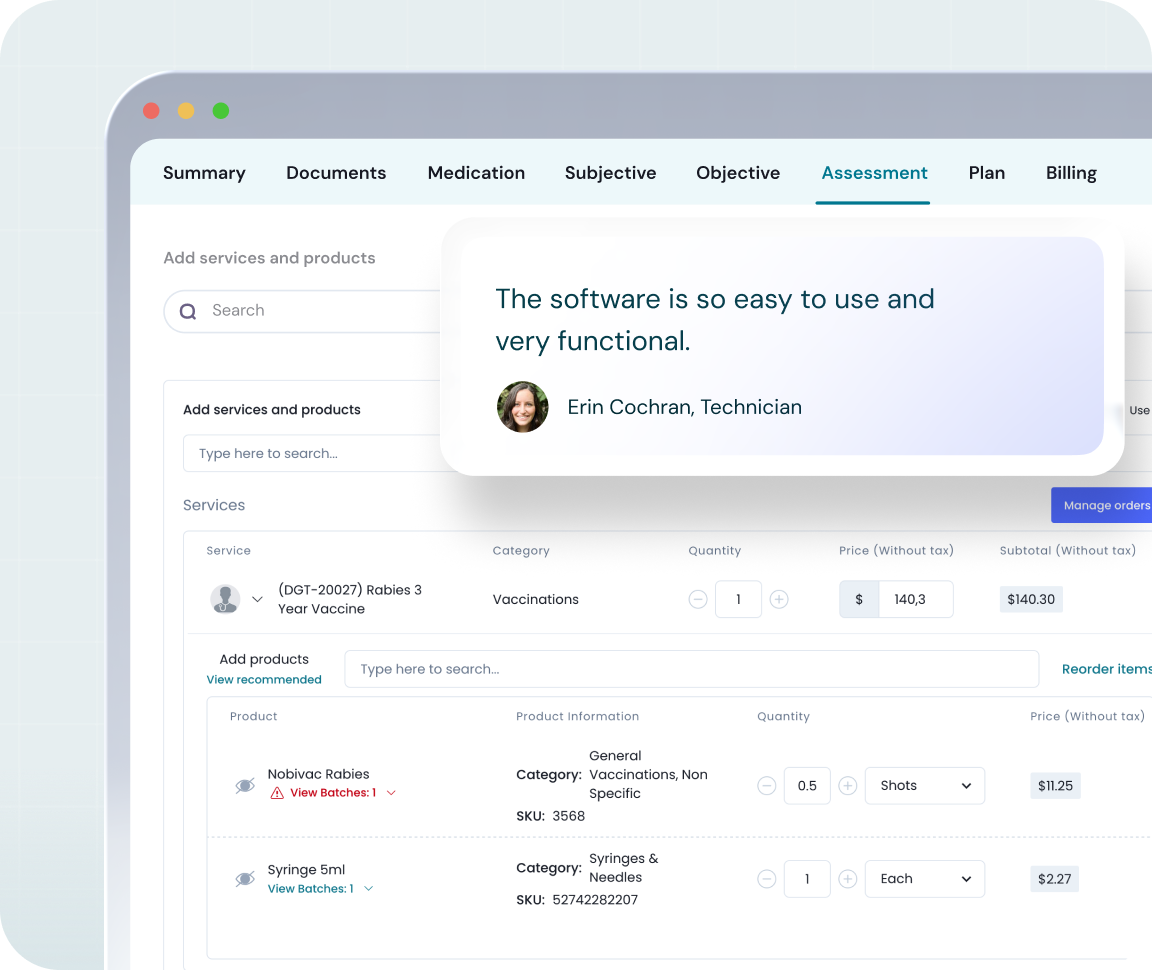Click the Vaccinations category cell

(536, 600)
